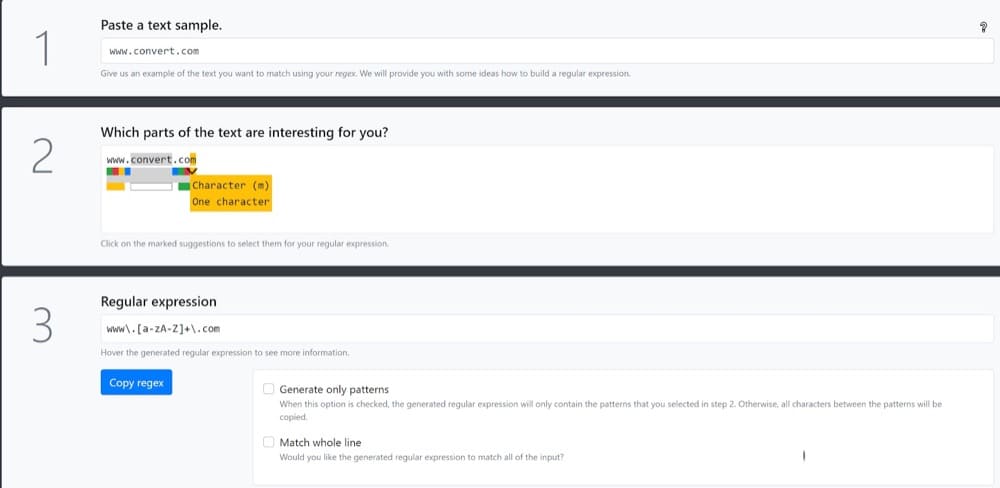Viewport: 1000px width, 488px height.
Task: Select the small red block under "www"
Action: 118,171
